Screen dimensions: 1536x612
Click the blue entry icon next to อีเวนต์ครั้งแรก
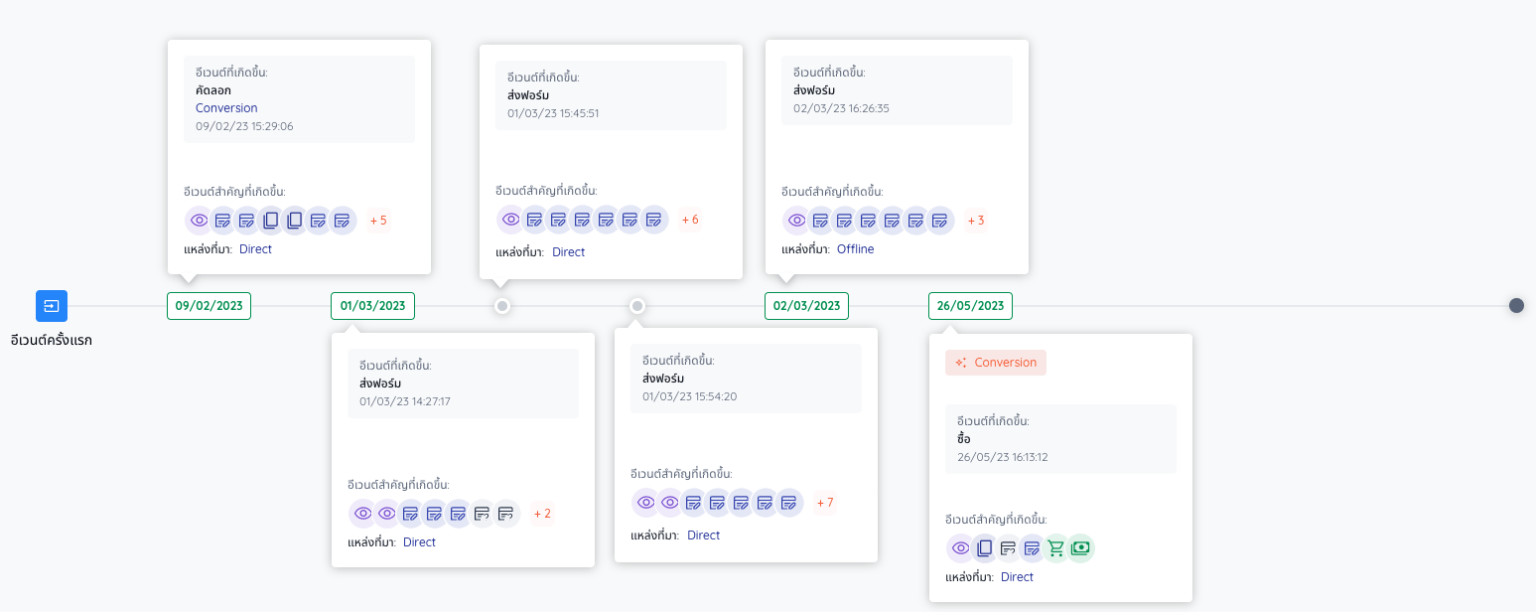pyautogui.click(x=52, y=306)
